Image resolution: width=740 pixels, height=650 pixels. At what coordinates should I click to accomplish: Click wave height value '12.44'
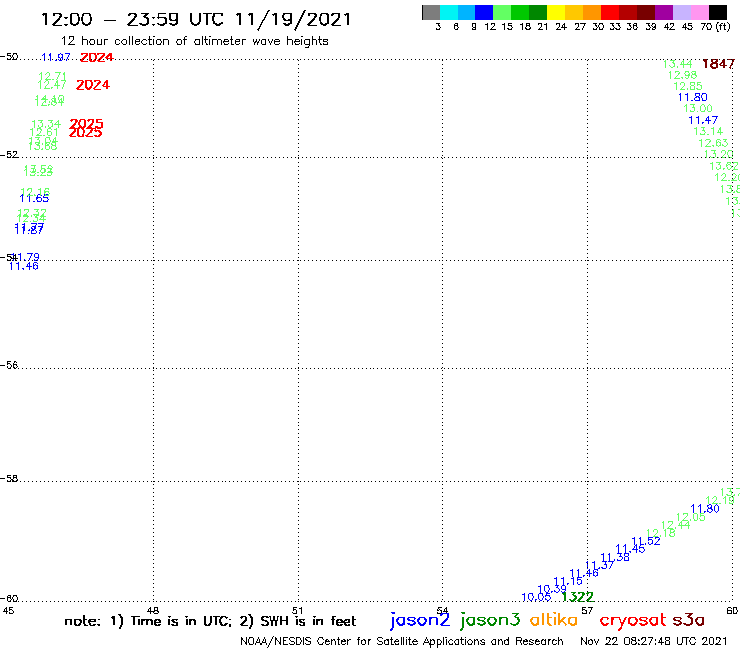pos(675,525)
